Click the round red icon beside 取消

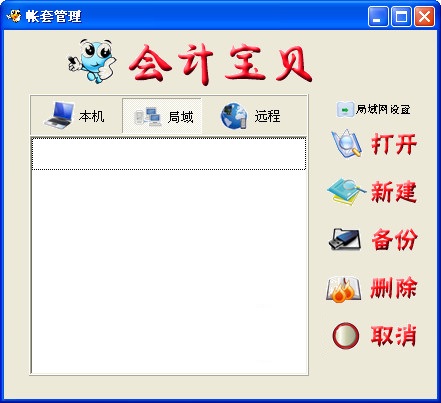click(x=346, y=335)
